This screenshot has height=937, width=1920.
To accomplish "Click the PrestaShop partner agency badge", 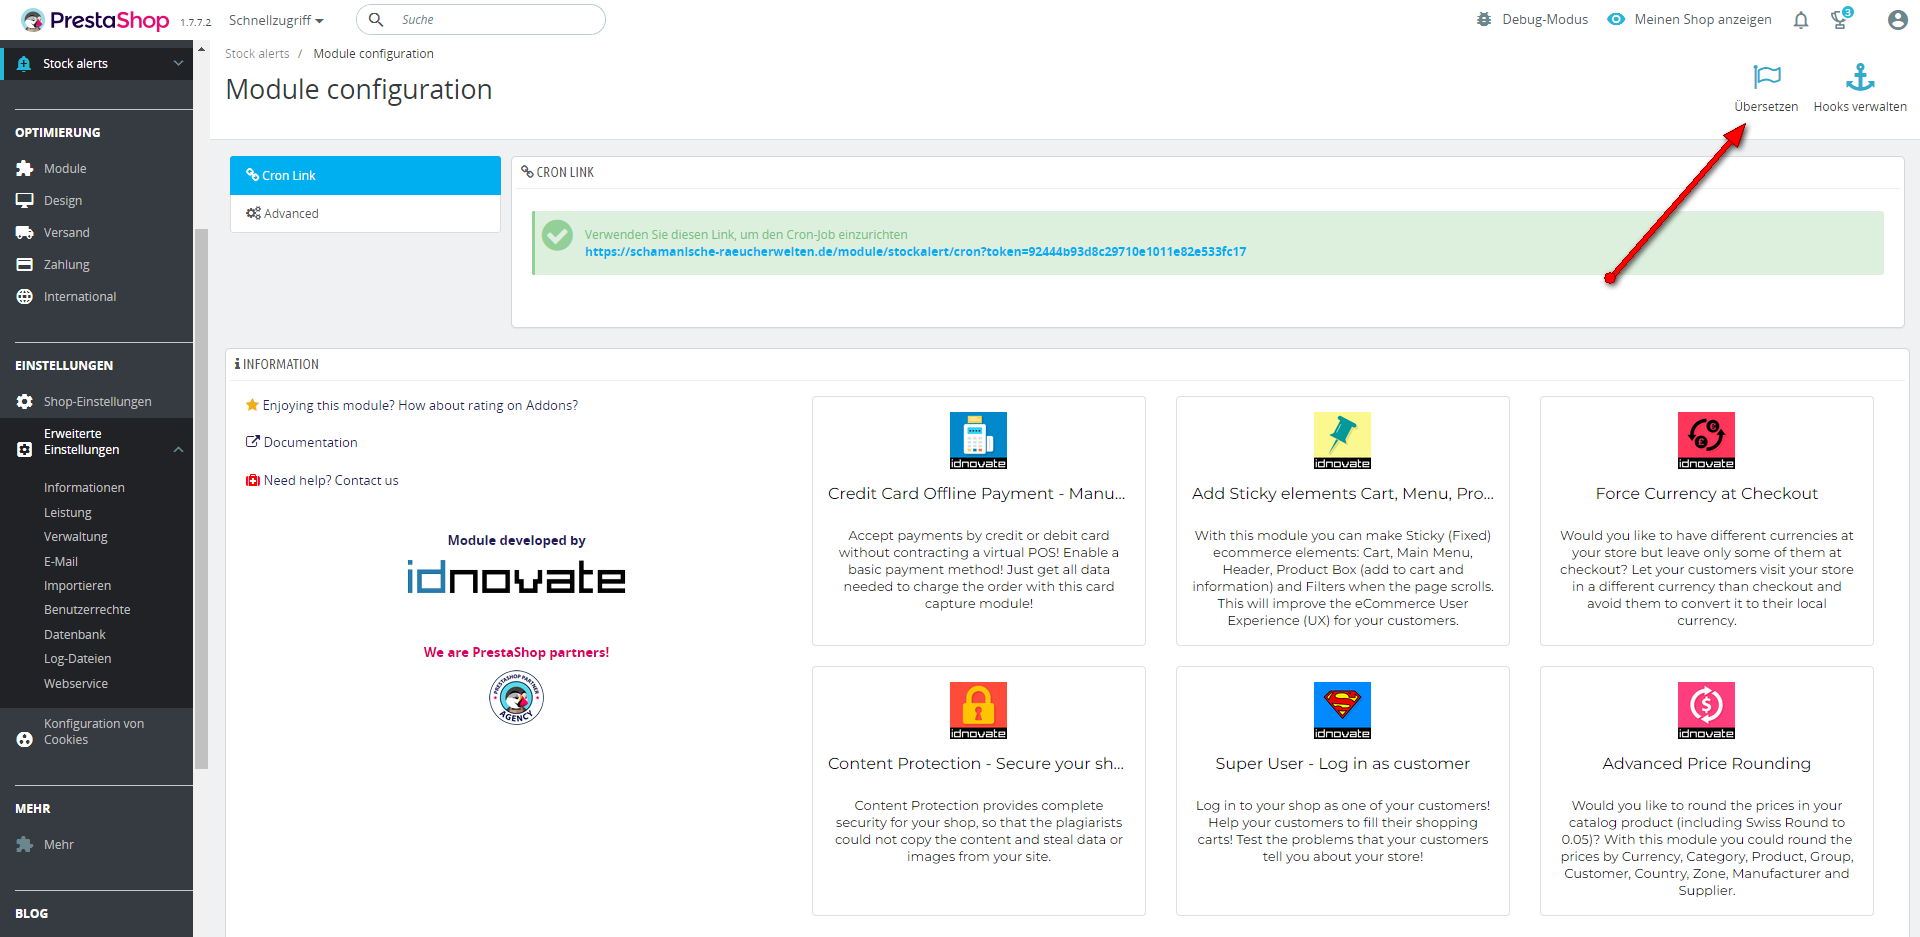I will 516,697.
